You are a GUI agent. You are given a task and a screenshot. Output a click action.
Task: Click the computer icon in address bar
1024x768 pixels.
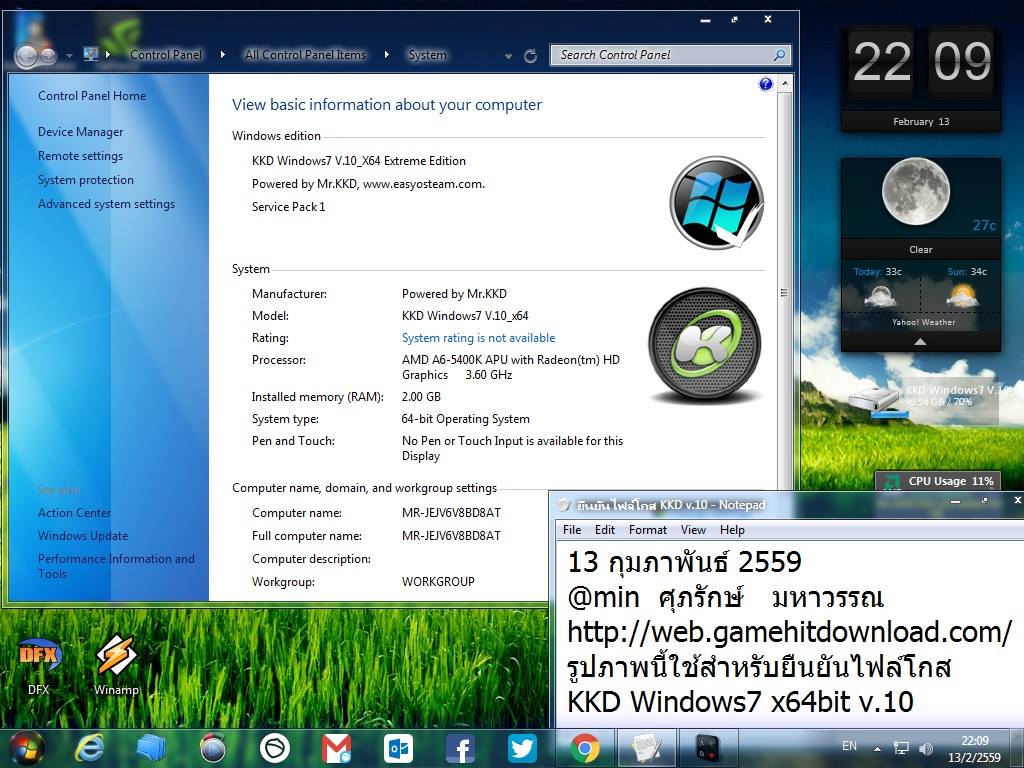[x=91, y=54]
